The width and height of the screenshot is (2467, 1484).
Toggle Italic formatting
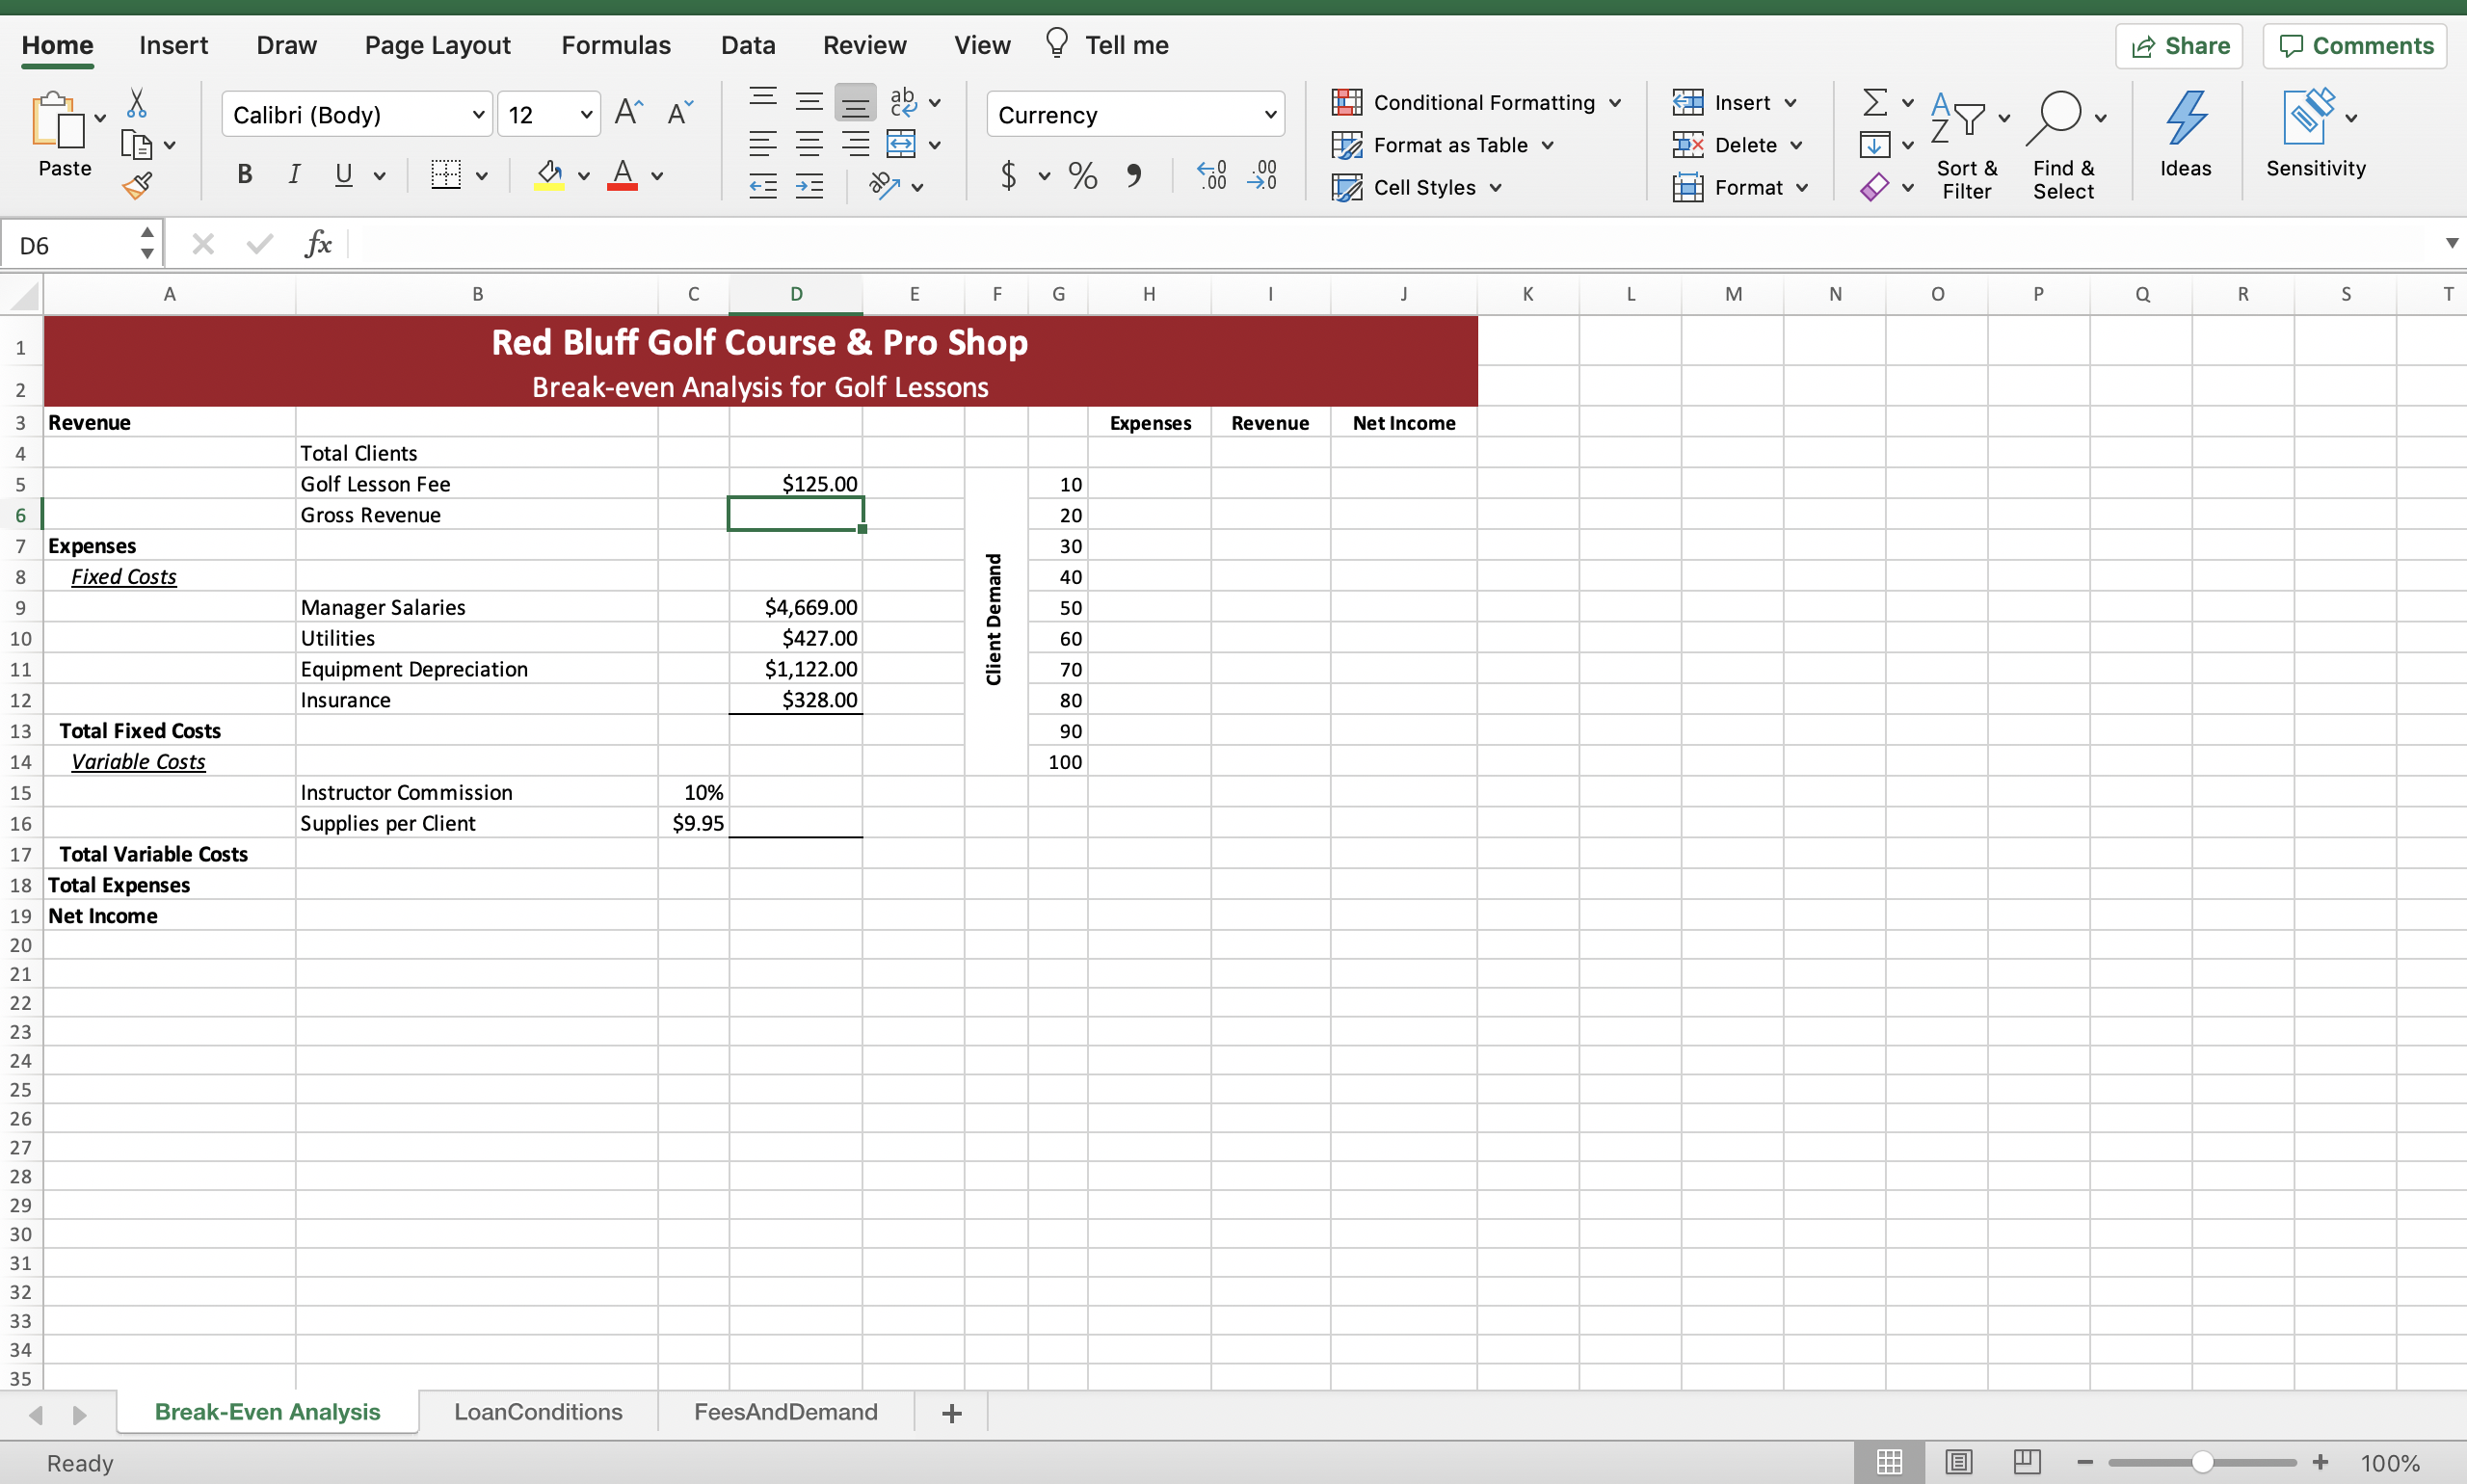tap(294, 175)
